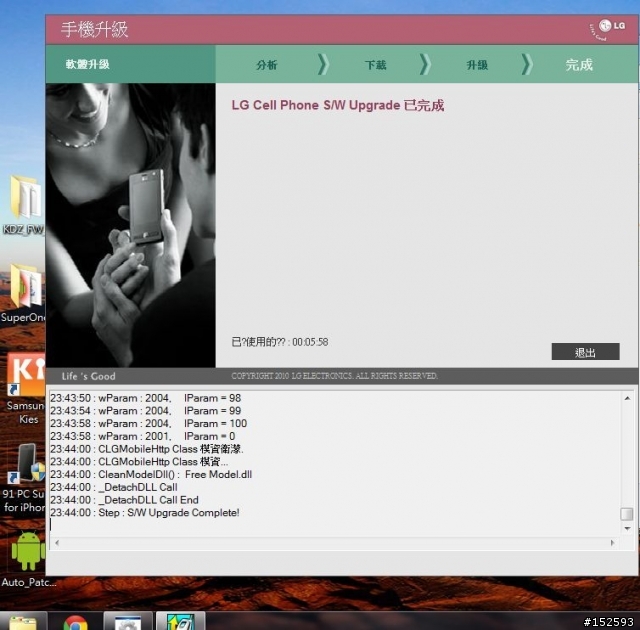The height and width of the screenshot is (630, 640).
Task: Select the 分析 step tab
Action: (x=267, y=65)
